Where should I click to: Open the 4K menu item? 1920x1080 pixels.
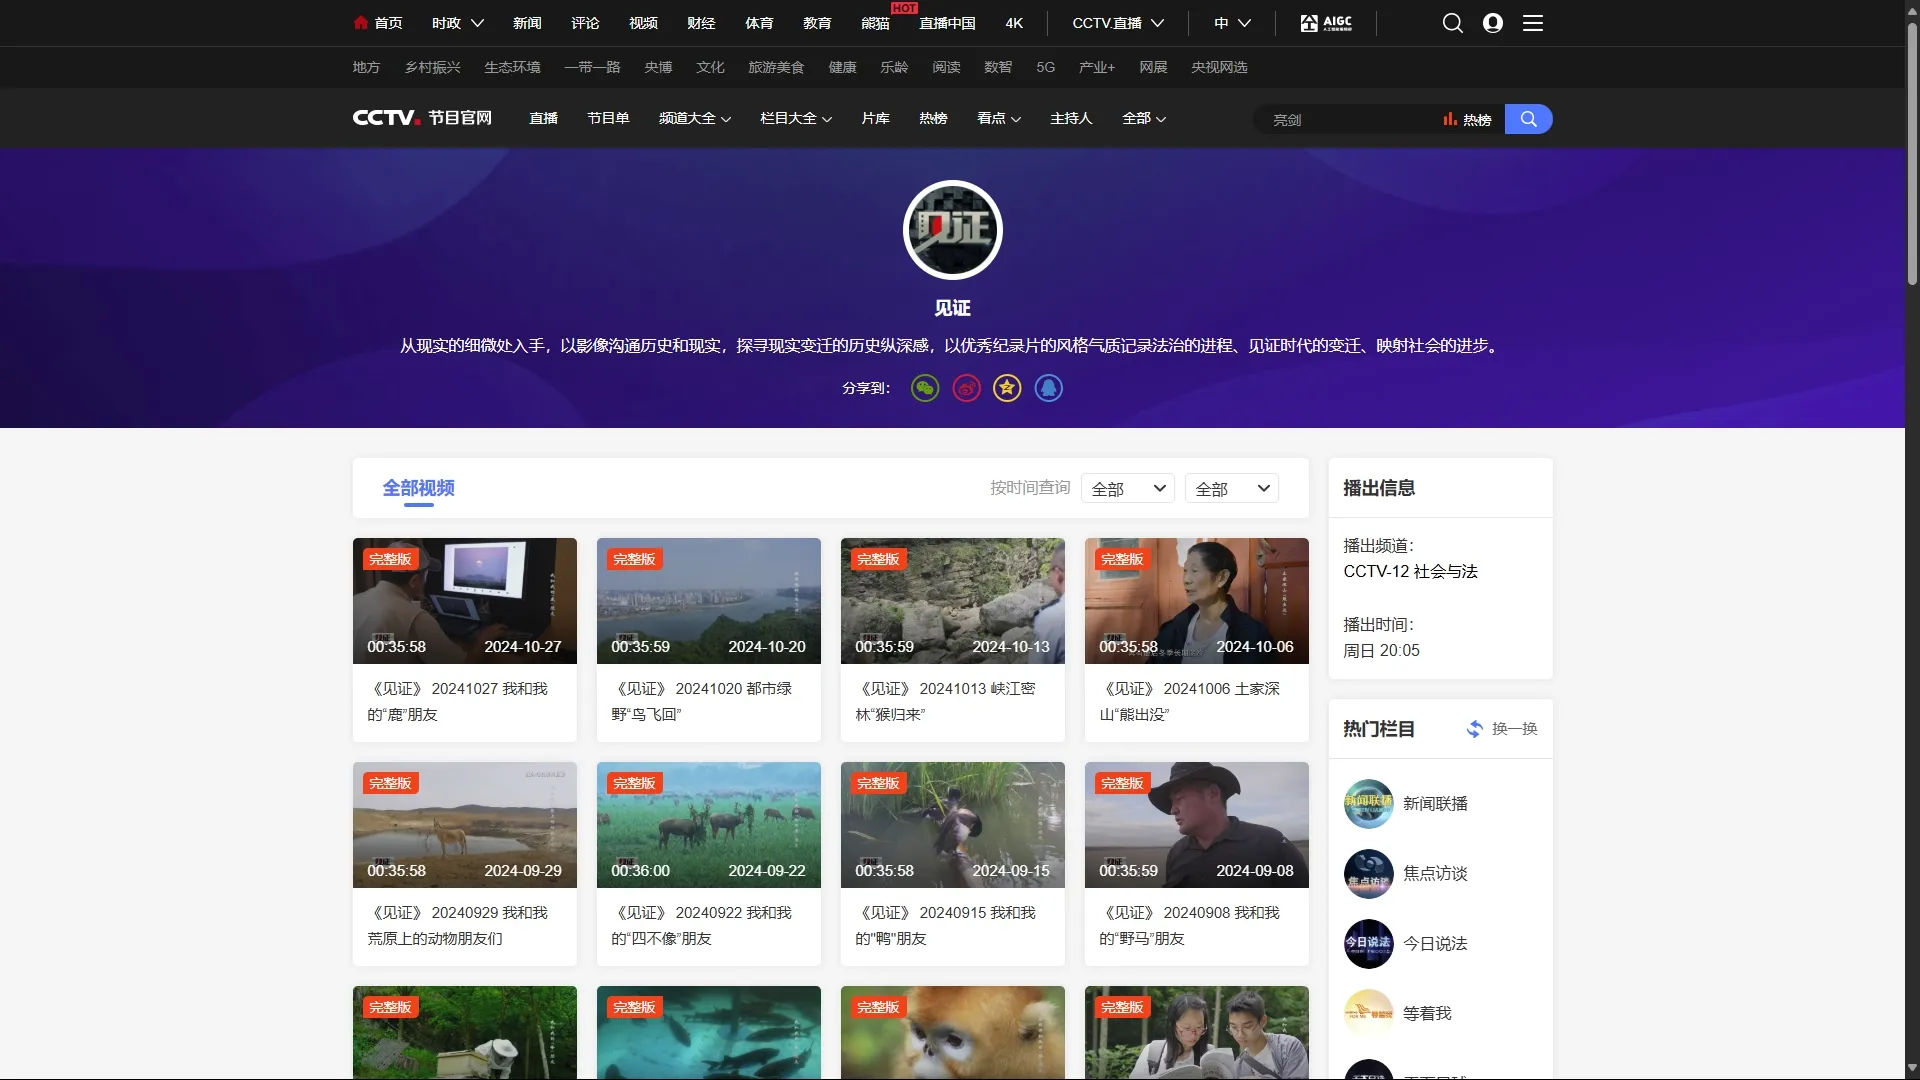coord(1014,22)
